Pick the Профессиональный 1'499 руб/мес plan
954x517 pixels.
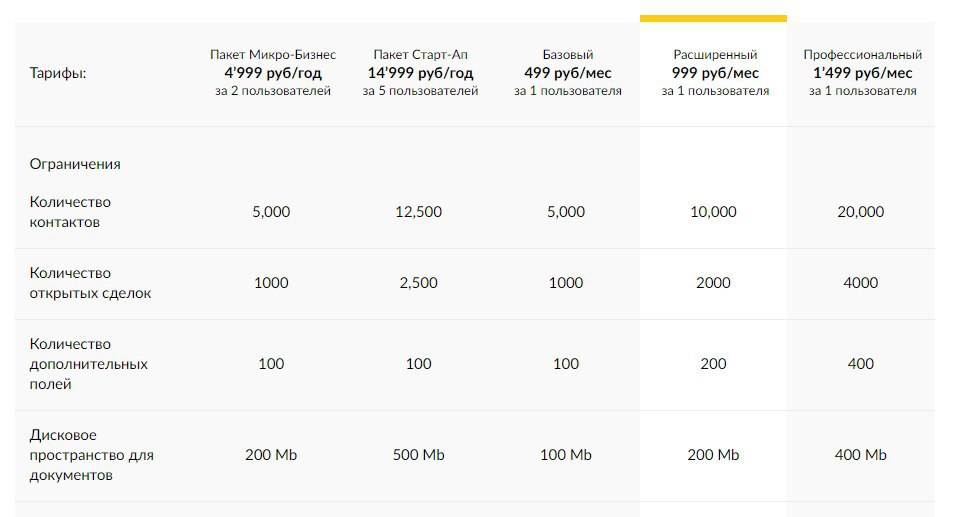coord(862,73)
